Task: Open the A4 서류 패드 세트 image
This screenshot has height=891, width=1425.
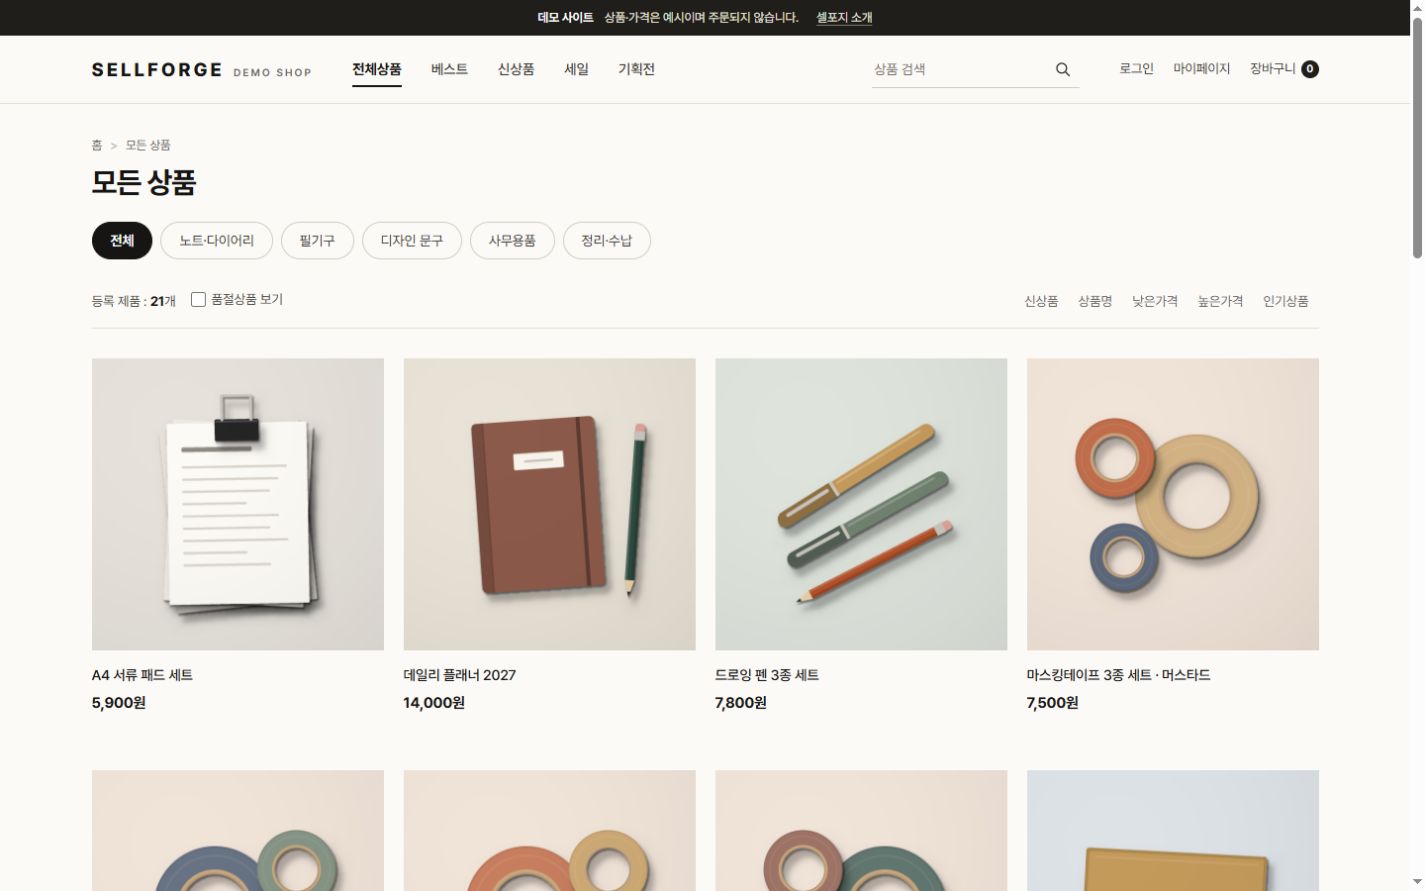Action: tap(238, 504)
